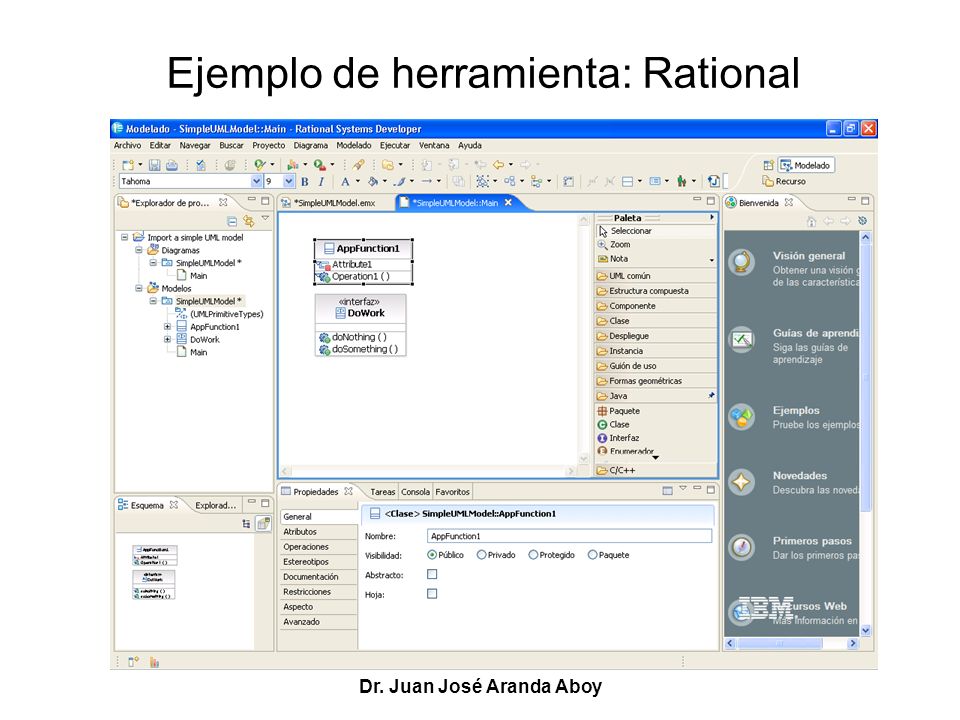Image resolution: width=960 pixels, height=720 pixels.
Task: Open the Diagrama menu
Action: click(x=310, y=146)
